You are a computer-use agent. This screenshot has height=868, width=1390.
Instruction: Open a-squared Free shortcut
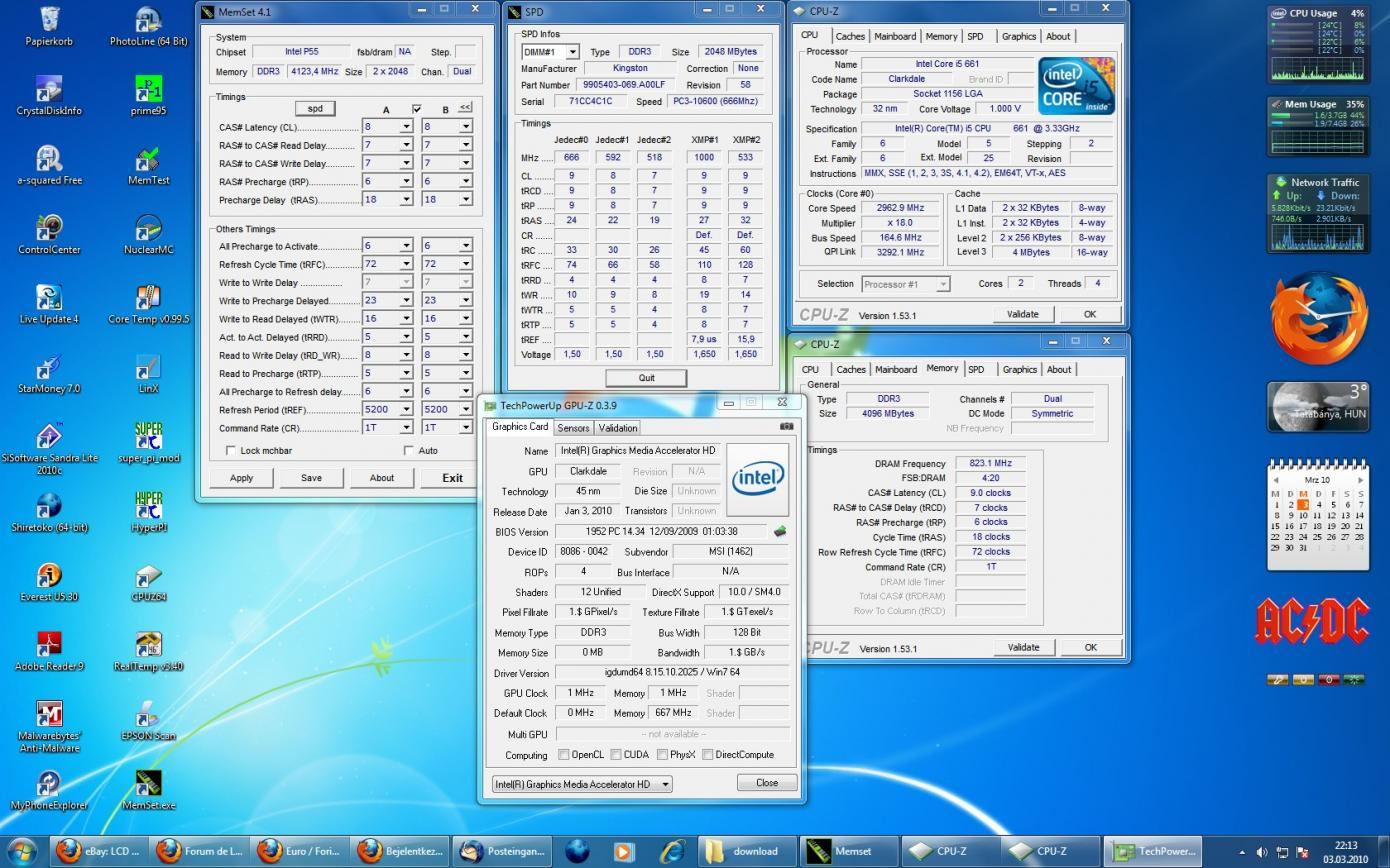pyautogui.click(x=49, y=165)
